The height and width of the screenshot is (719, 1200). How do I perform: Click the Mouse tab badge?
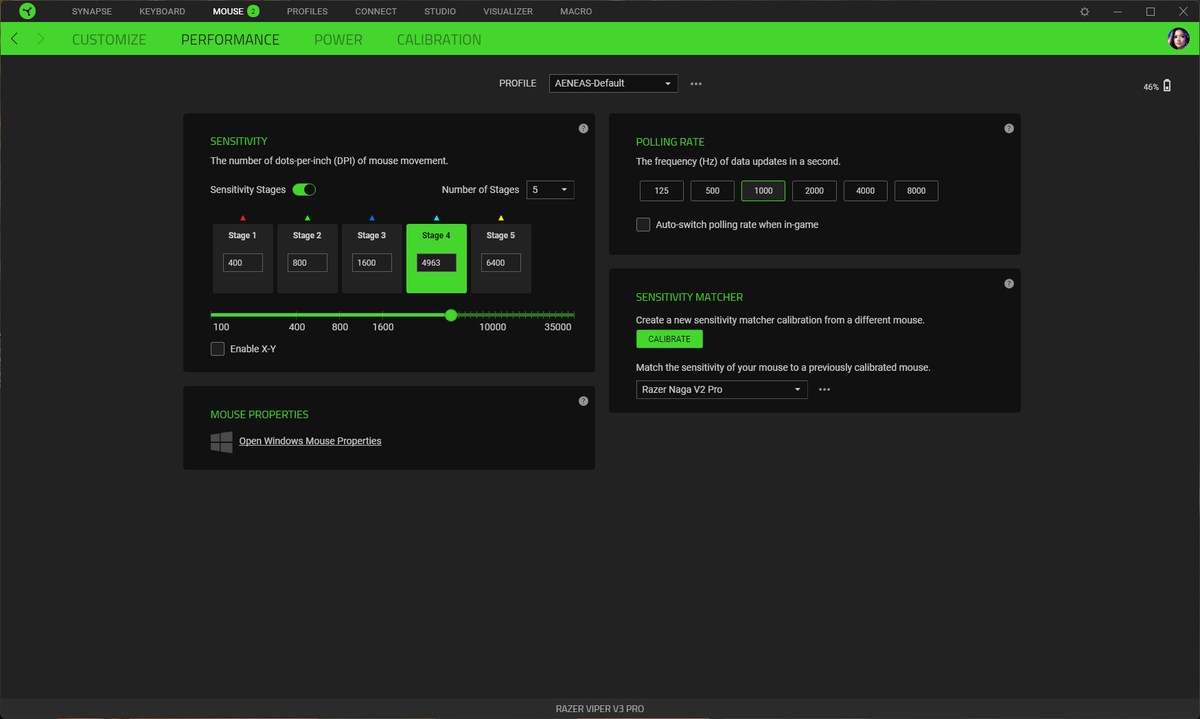click(x=253, y=11)
